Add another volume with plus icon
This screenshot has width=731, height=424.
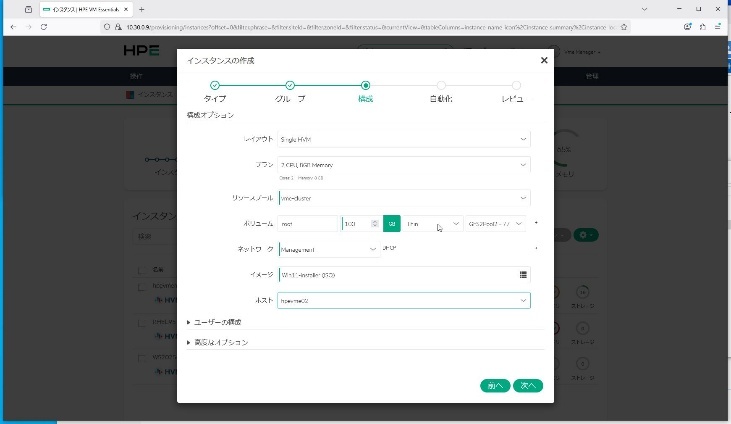click(x=537, y=222)
